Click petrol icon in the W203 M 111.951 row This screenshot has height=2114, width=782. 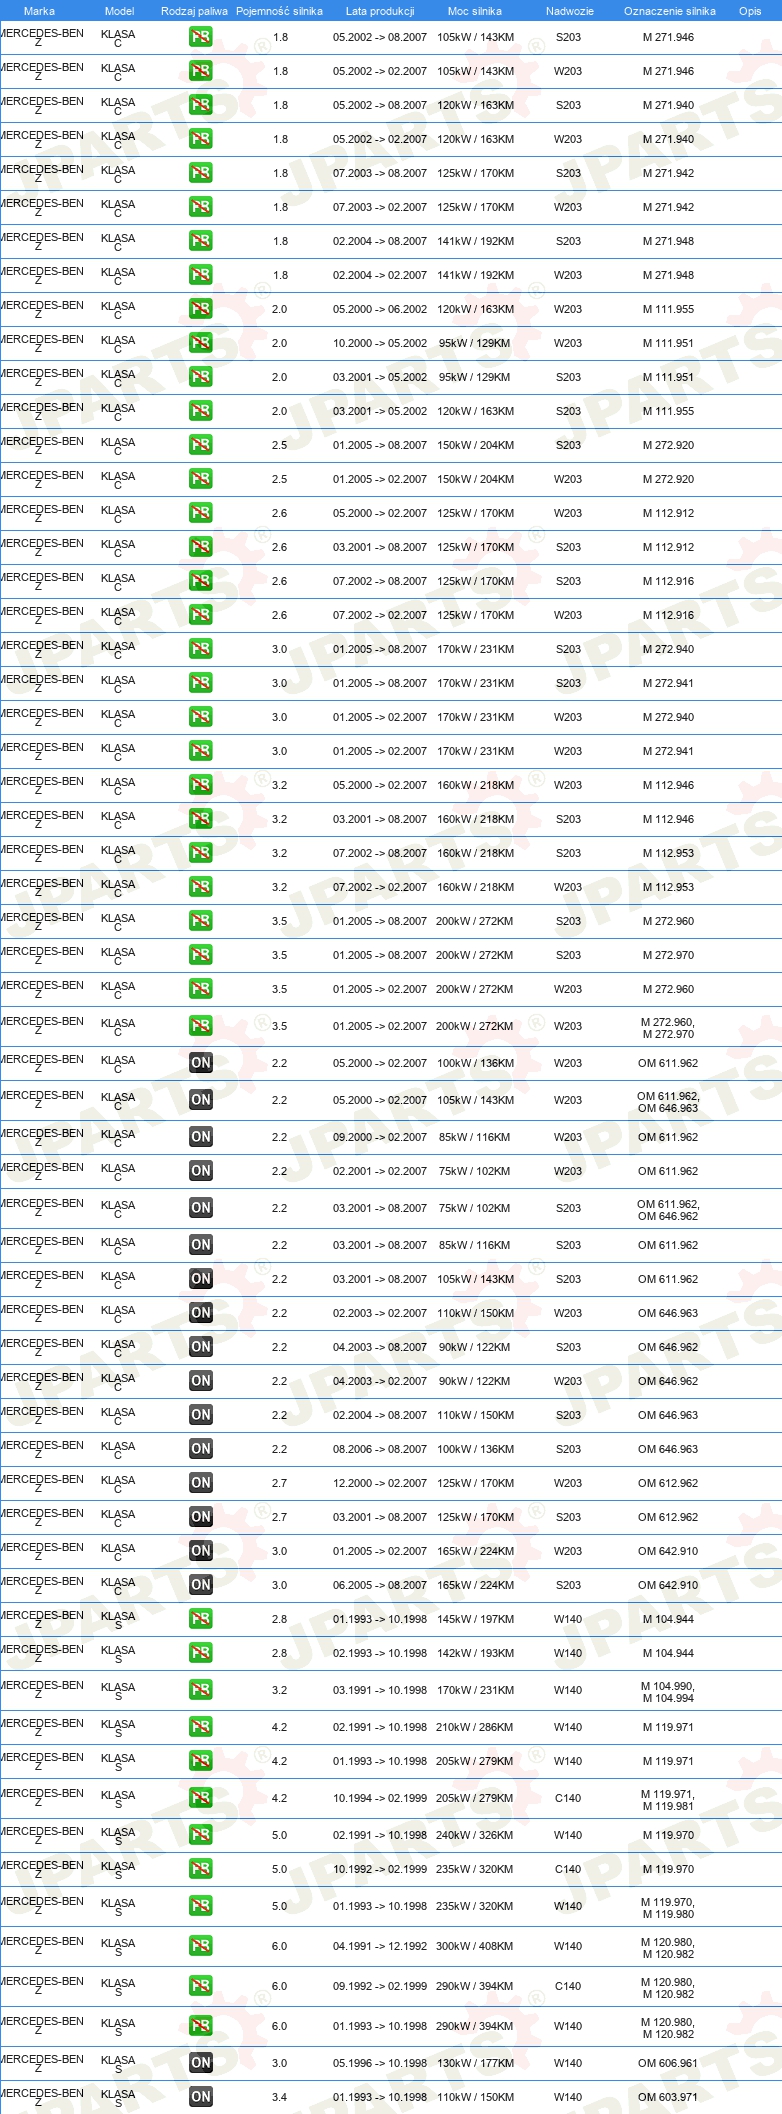point(200,343)
